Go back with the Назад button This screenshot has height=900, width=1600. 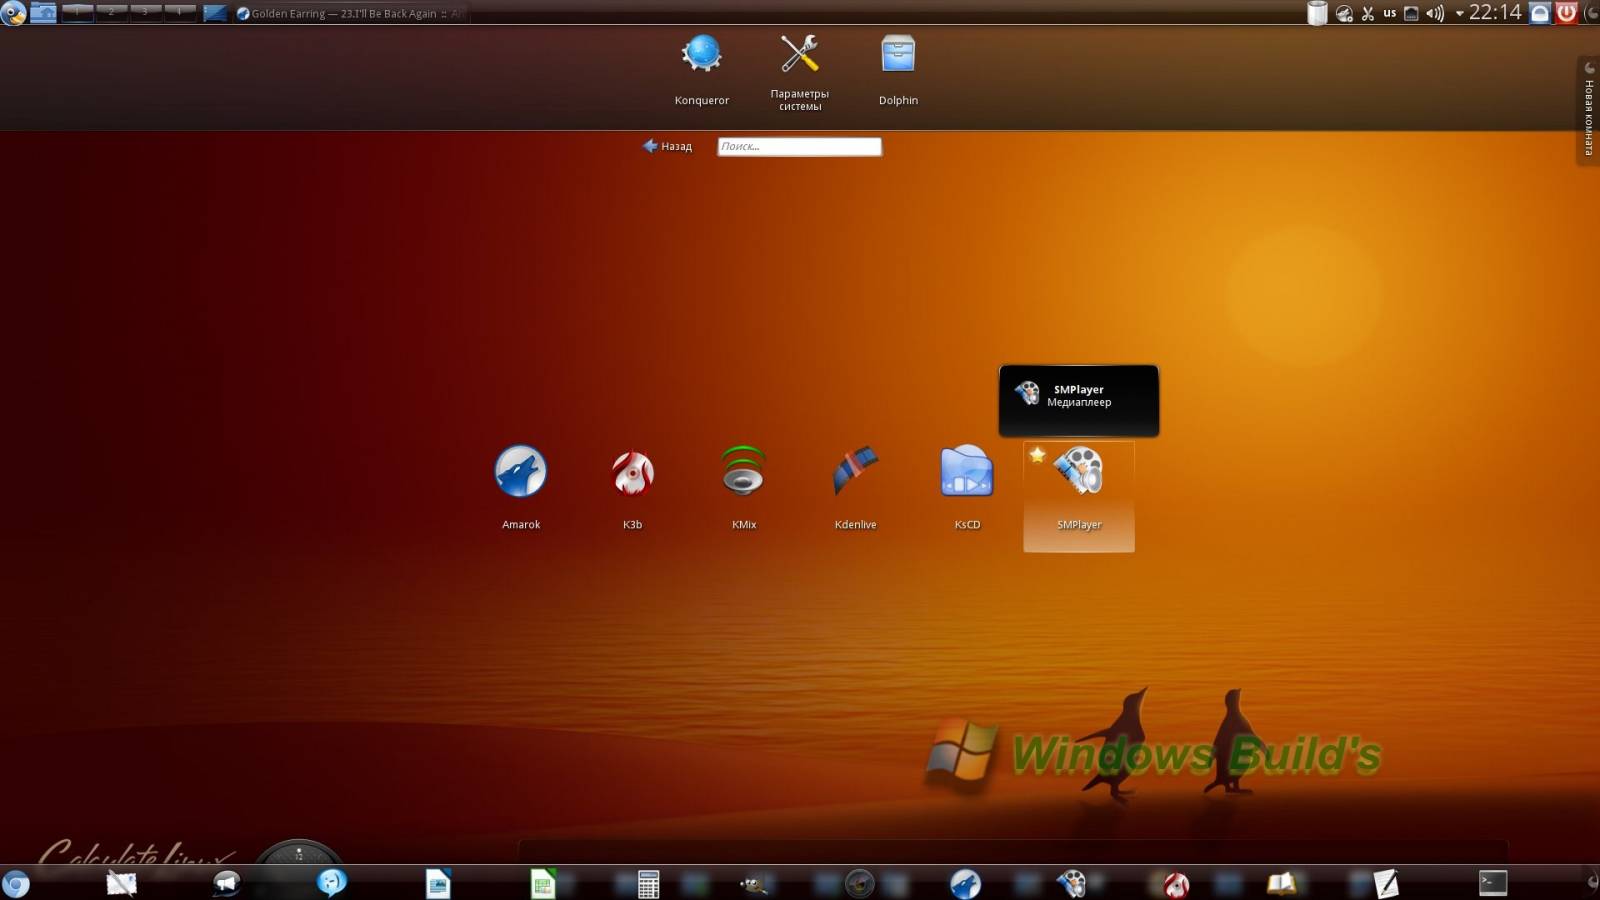(x=667, y=146)
